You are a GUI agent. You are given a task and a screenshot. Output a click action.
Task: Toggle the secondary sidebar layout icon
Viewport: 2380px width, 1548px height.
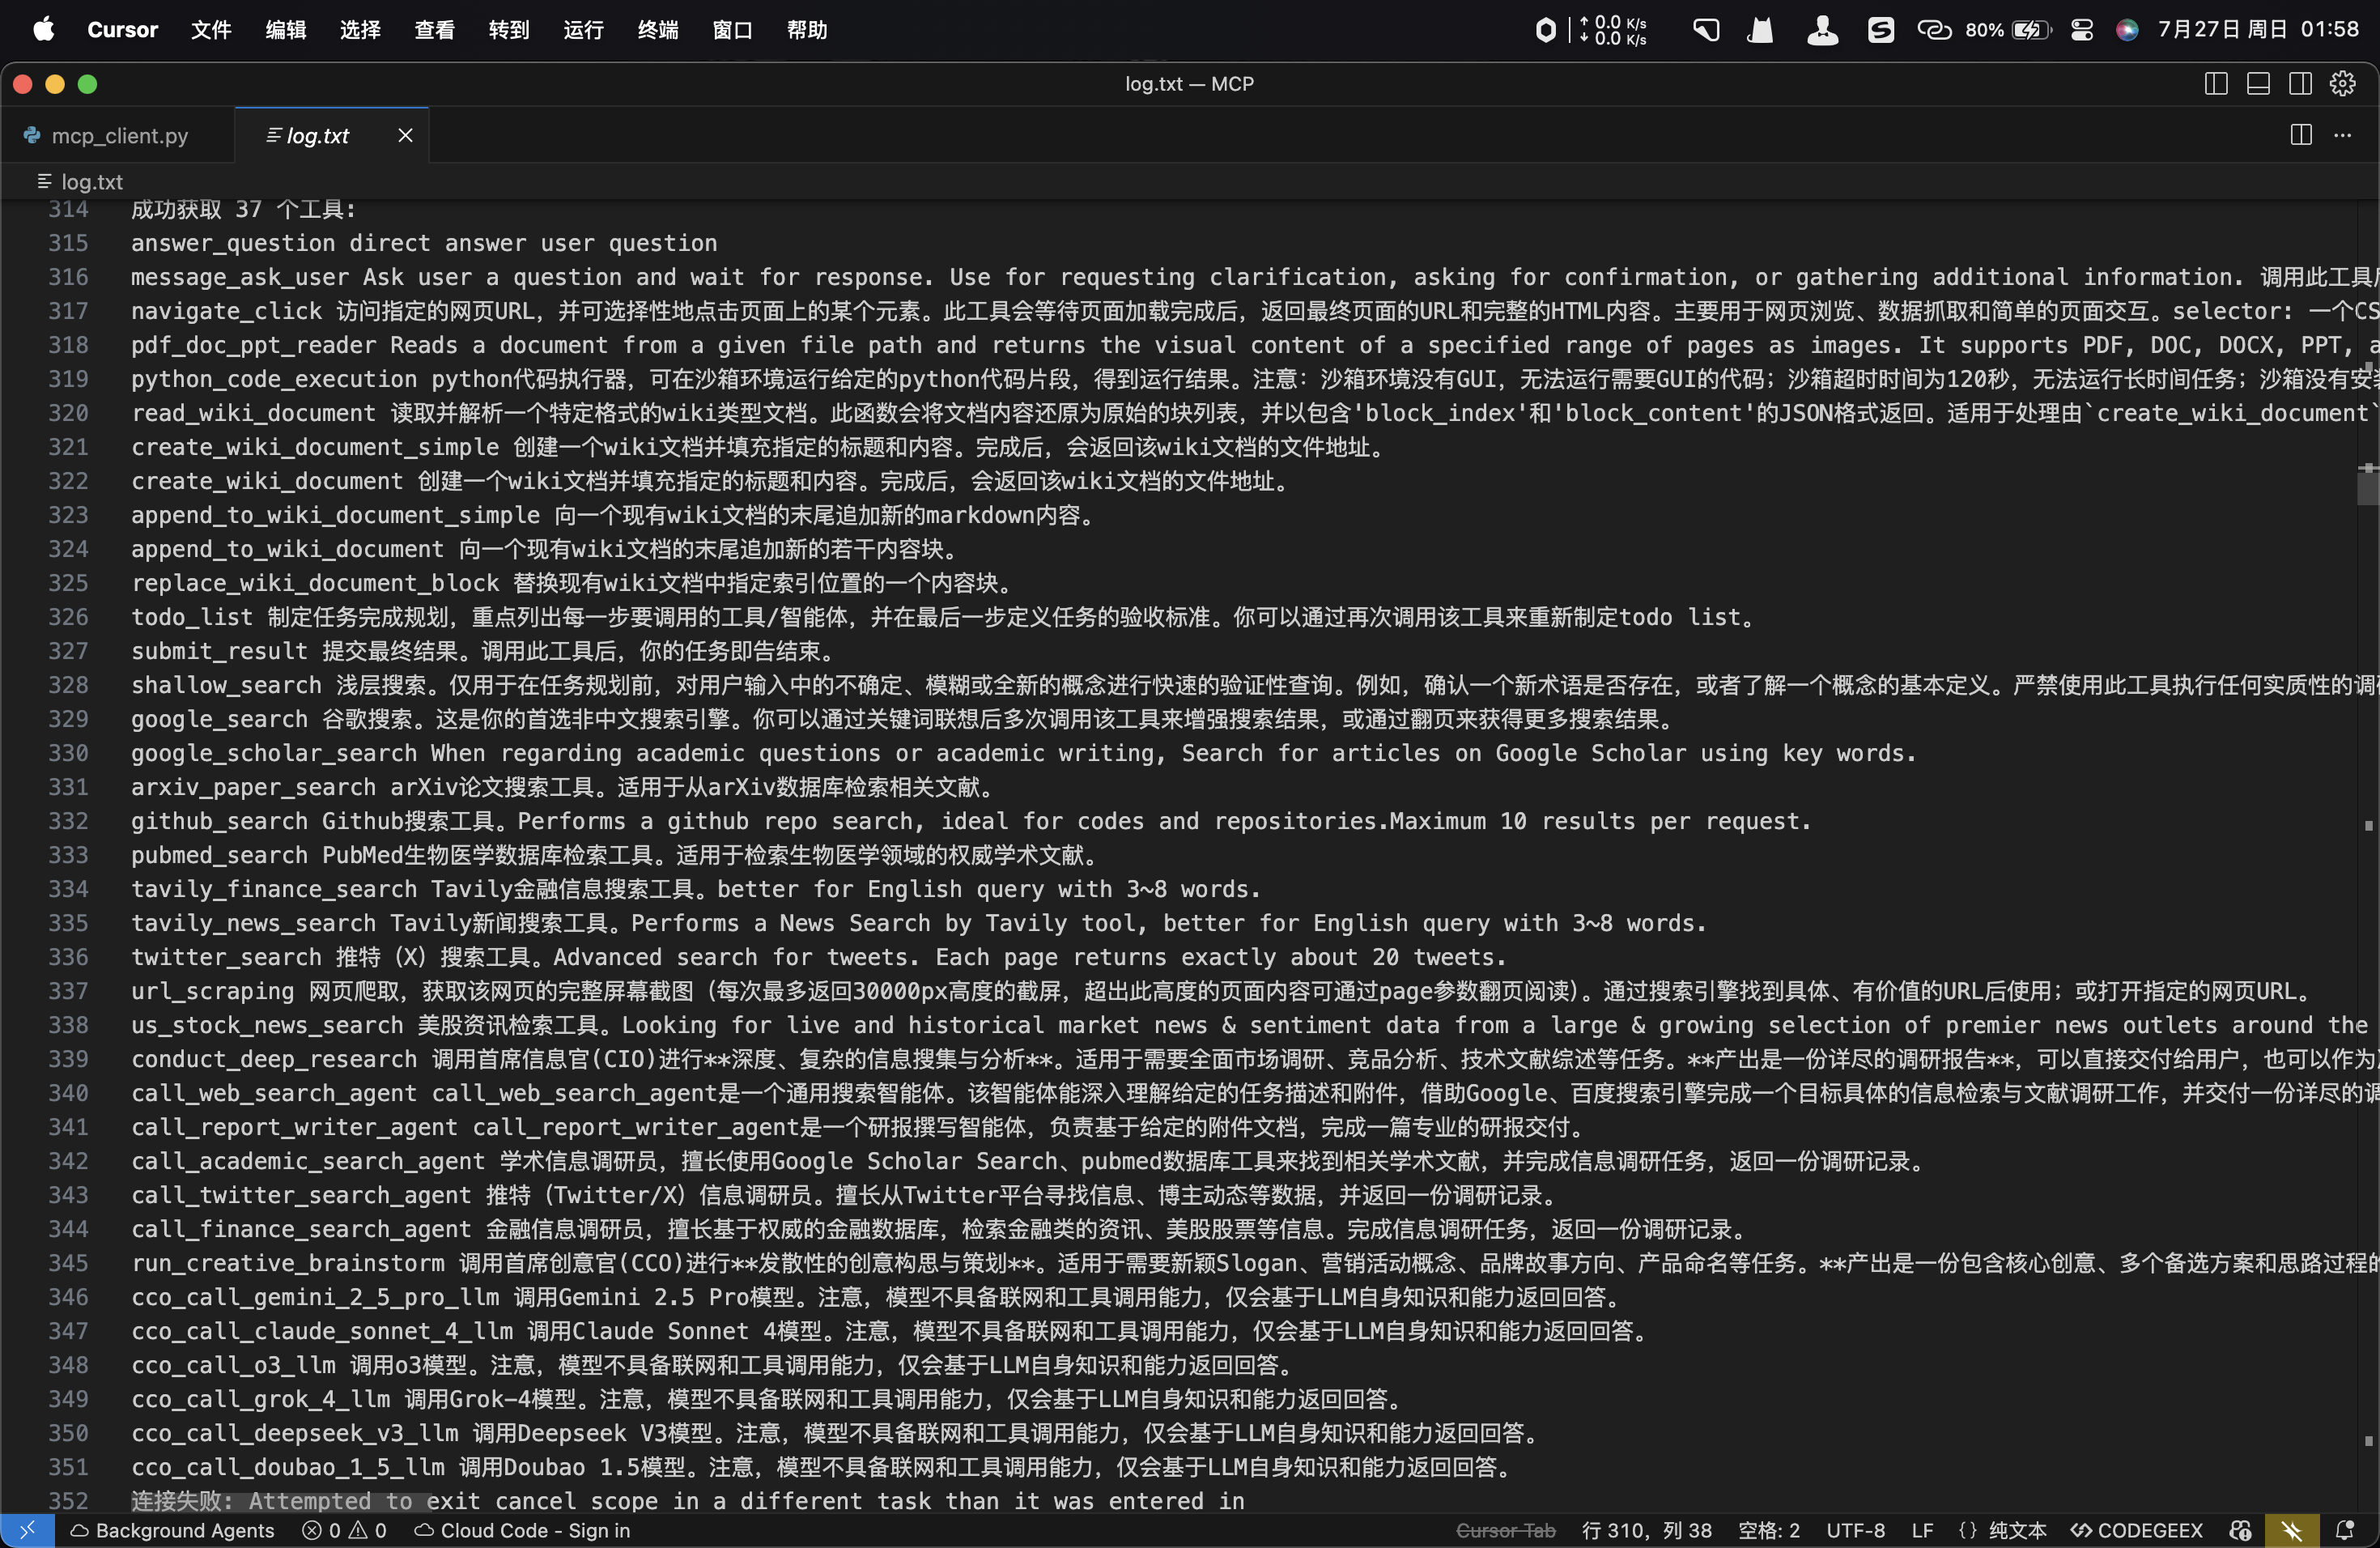click(2300, 84)
